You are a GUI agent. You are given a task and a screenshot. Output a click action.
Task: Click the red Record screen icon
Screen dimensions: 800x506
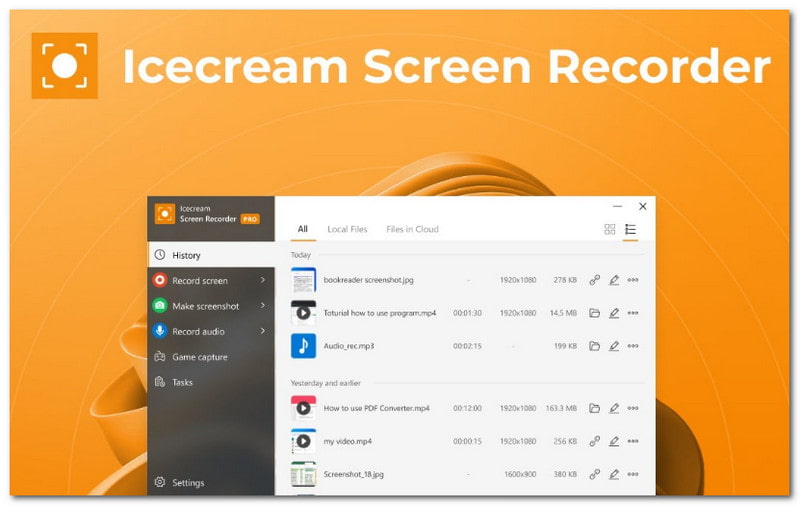160,280
